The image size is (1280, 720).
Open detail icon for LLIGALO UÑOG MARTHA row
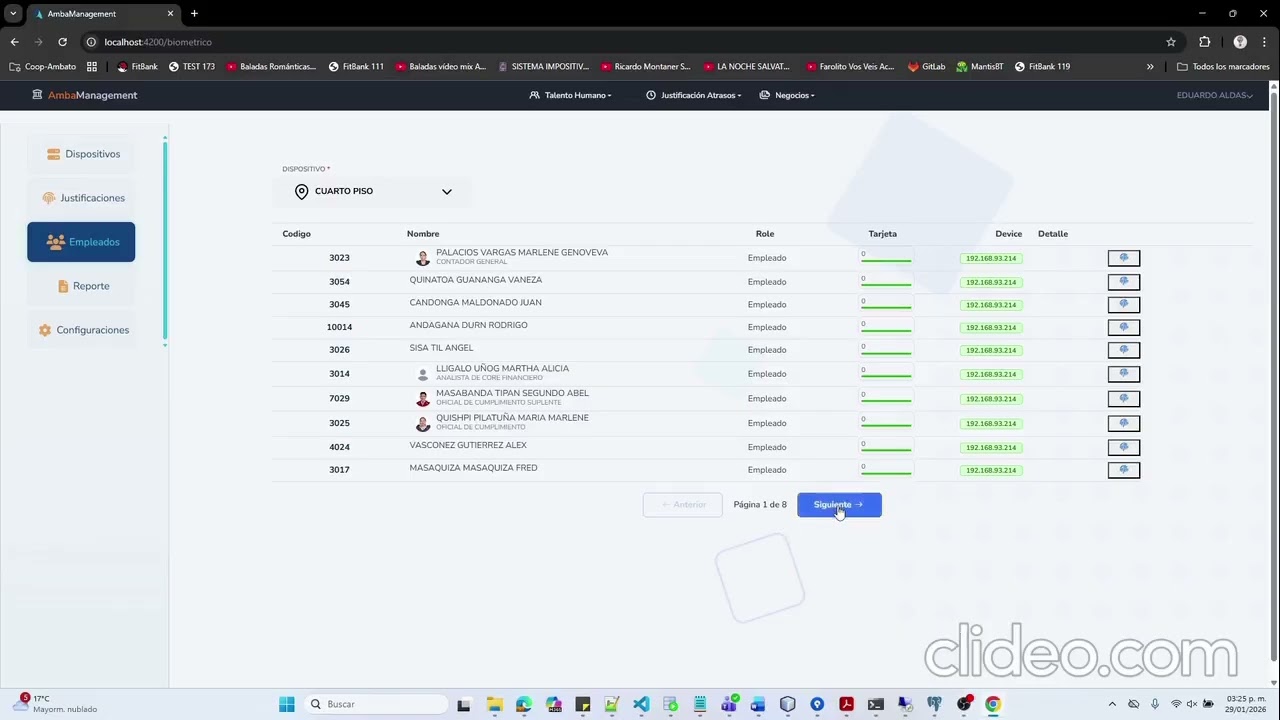pyautogui.click(x=1123, y=374)
